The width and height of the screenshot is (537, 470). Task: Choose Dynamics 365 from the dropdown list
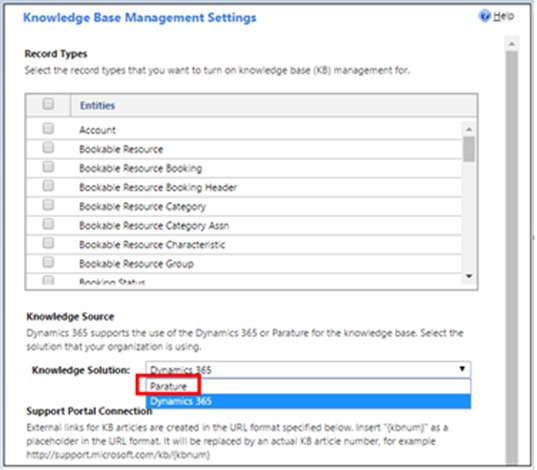[308, 401]
